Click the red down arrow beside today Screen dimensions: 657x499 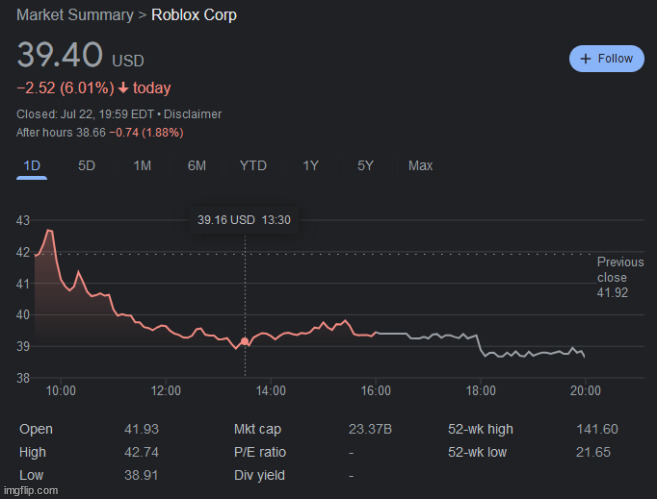(123, 88)
